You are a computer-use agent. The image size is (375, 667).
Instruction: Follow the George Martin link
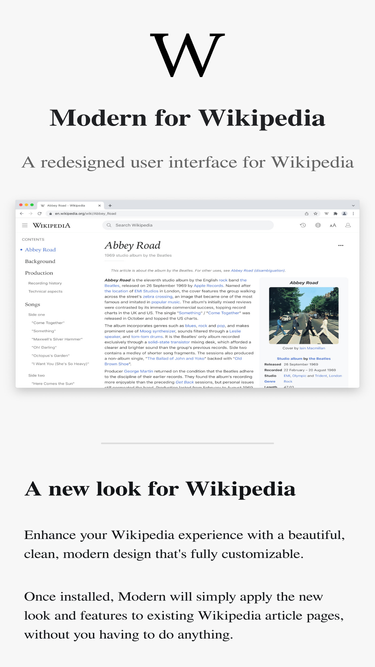(138, 371)
